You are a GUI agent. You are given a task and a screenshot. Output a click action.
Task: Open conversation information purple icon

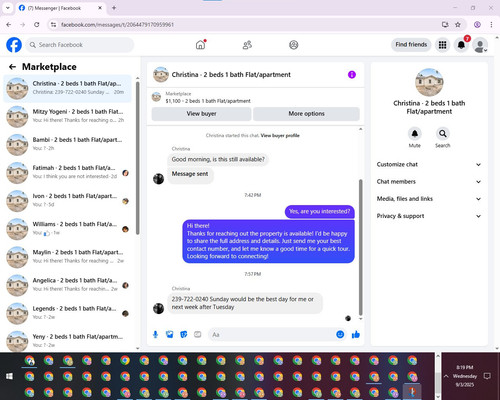click(352, 75)
